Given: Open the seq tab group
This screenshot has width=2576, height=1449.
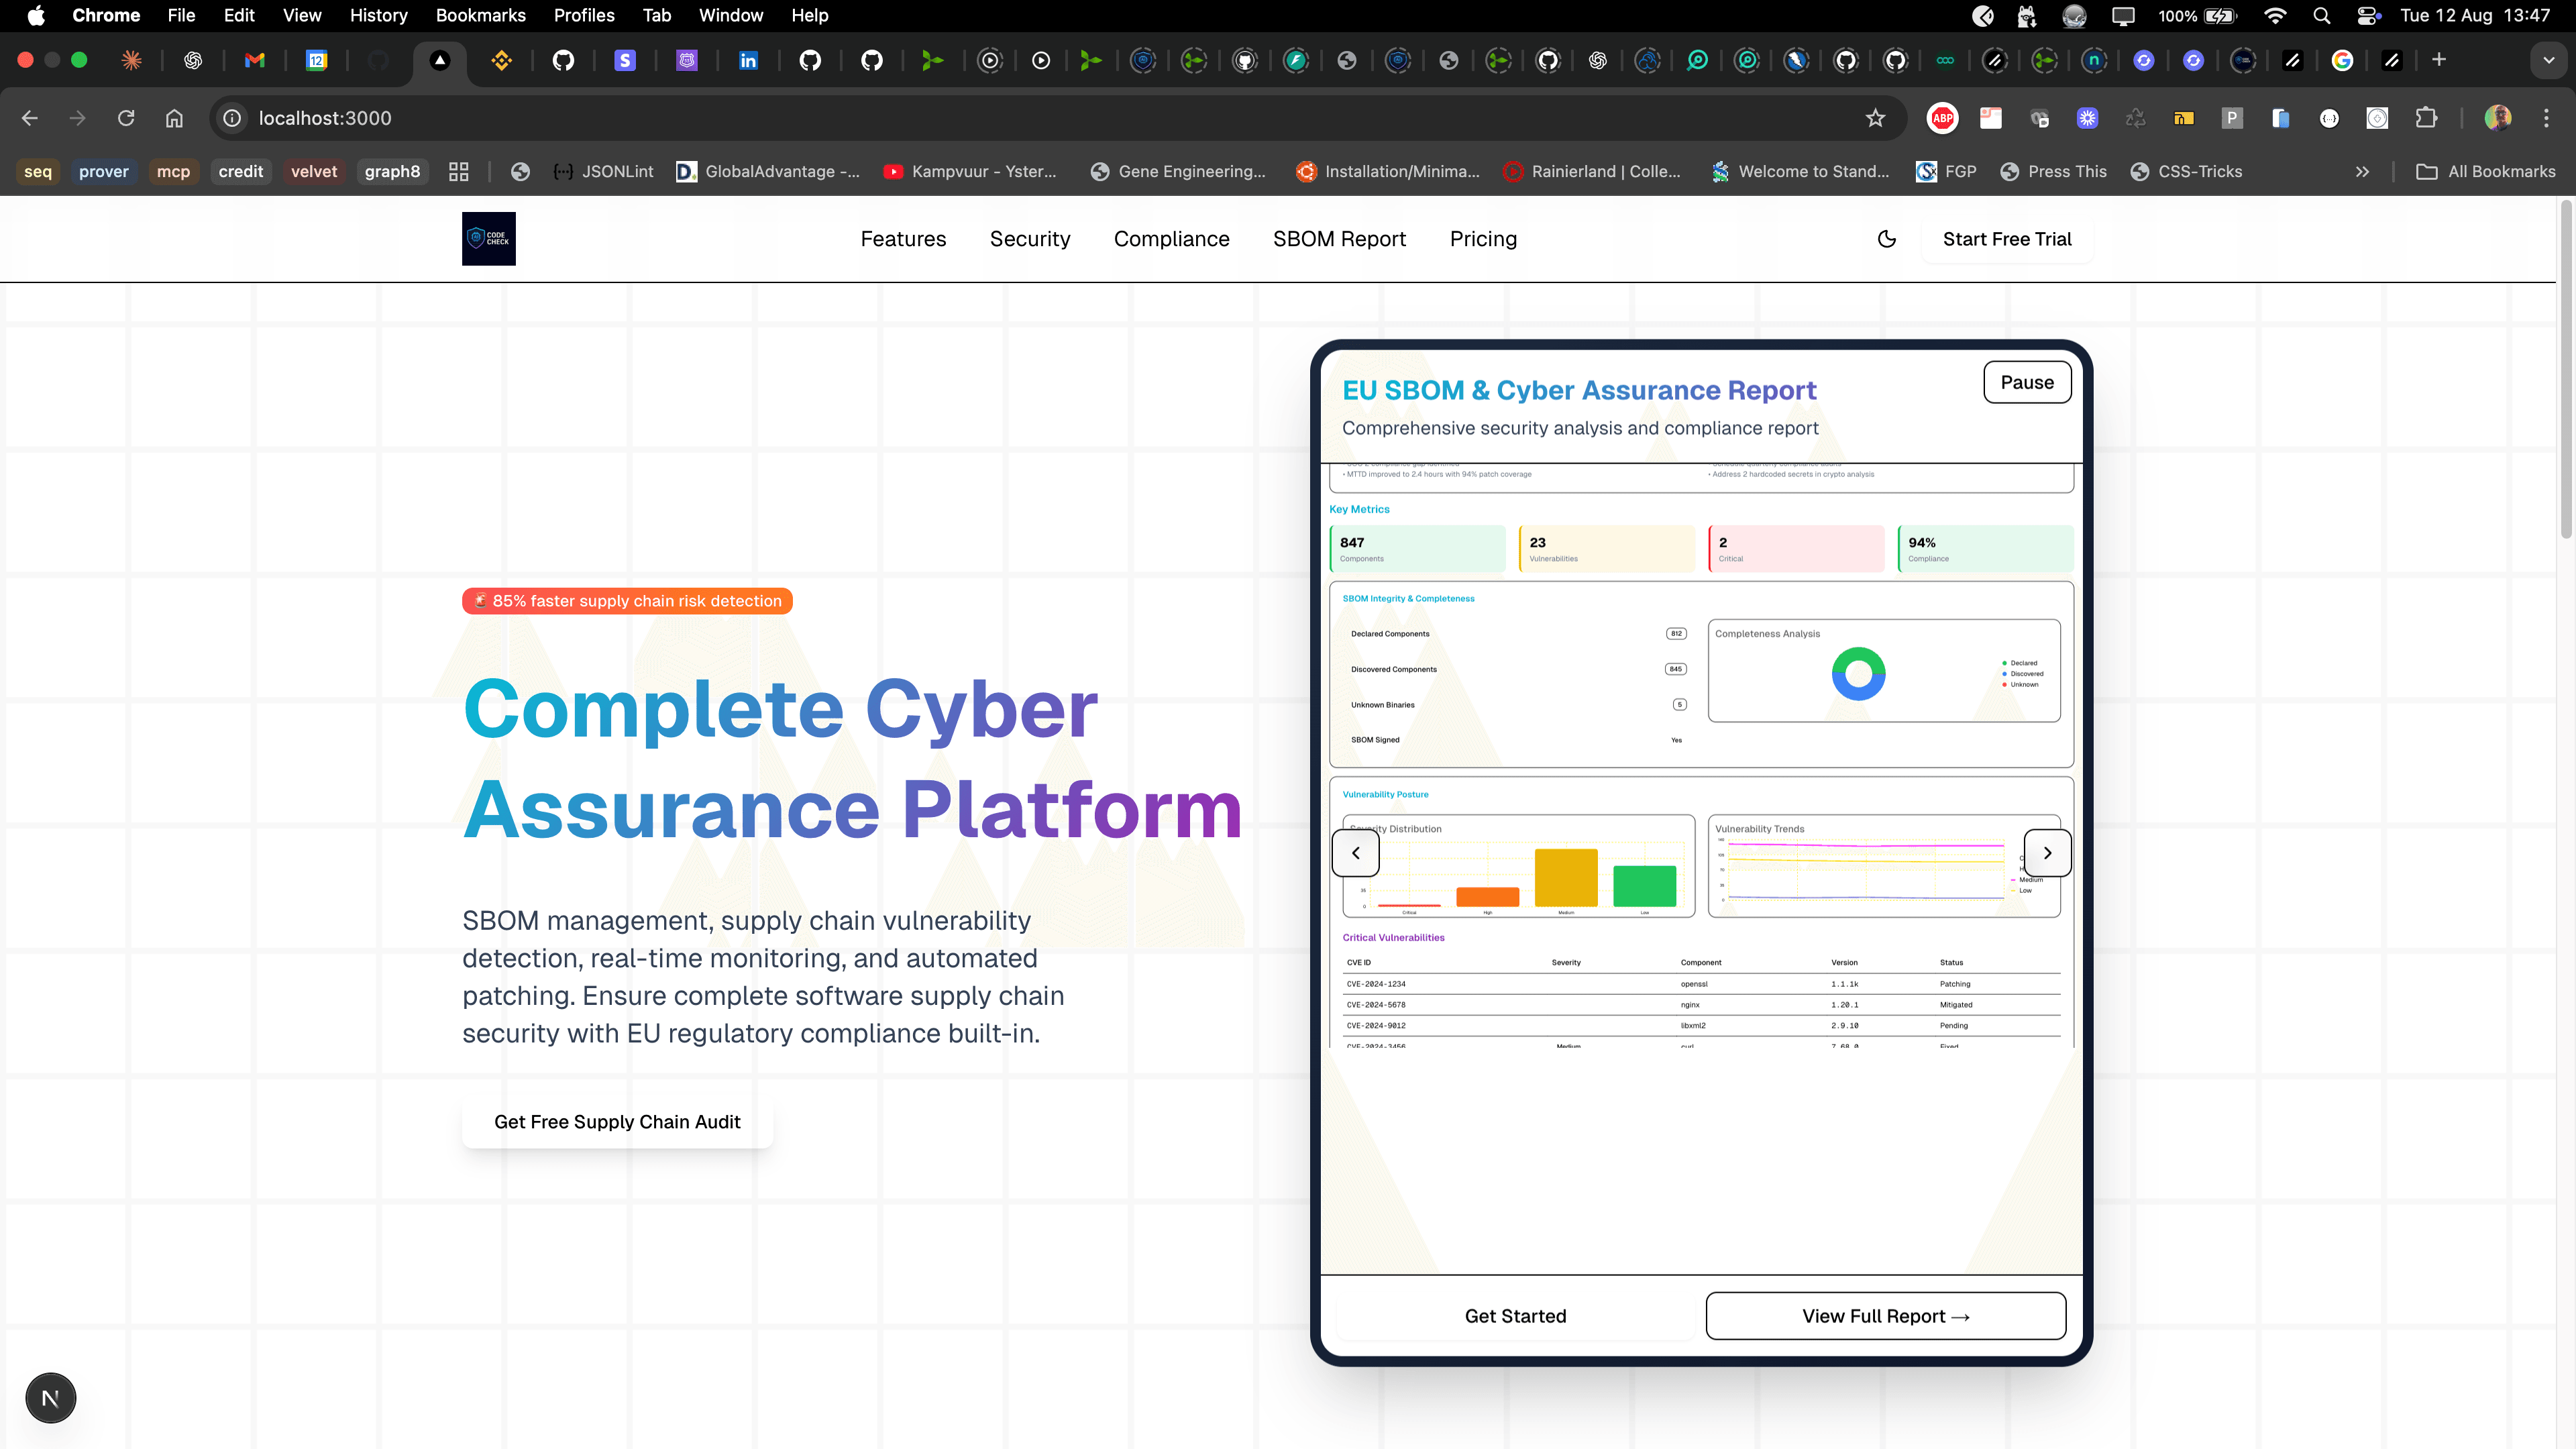Looking at the screenshot, I should tap(38, 171).
